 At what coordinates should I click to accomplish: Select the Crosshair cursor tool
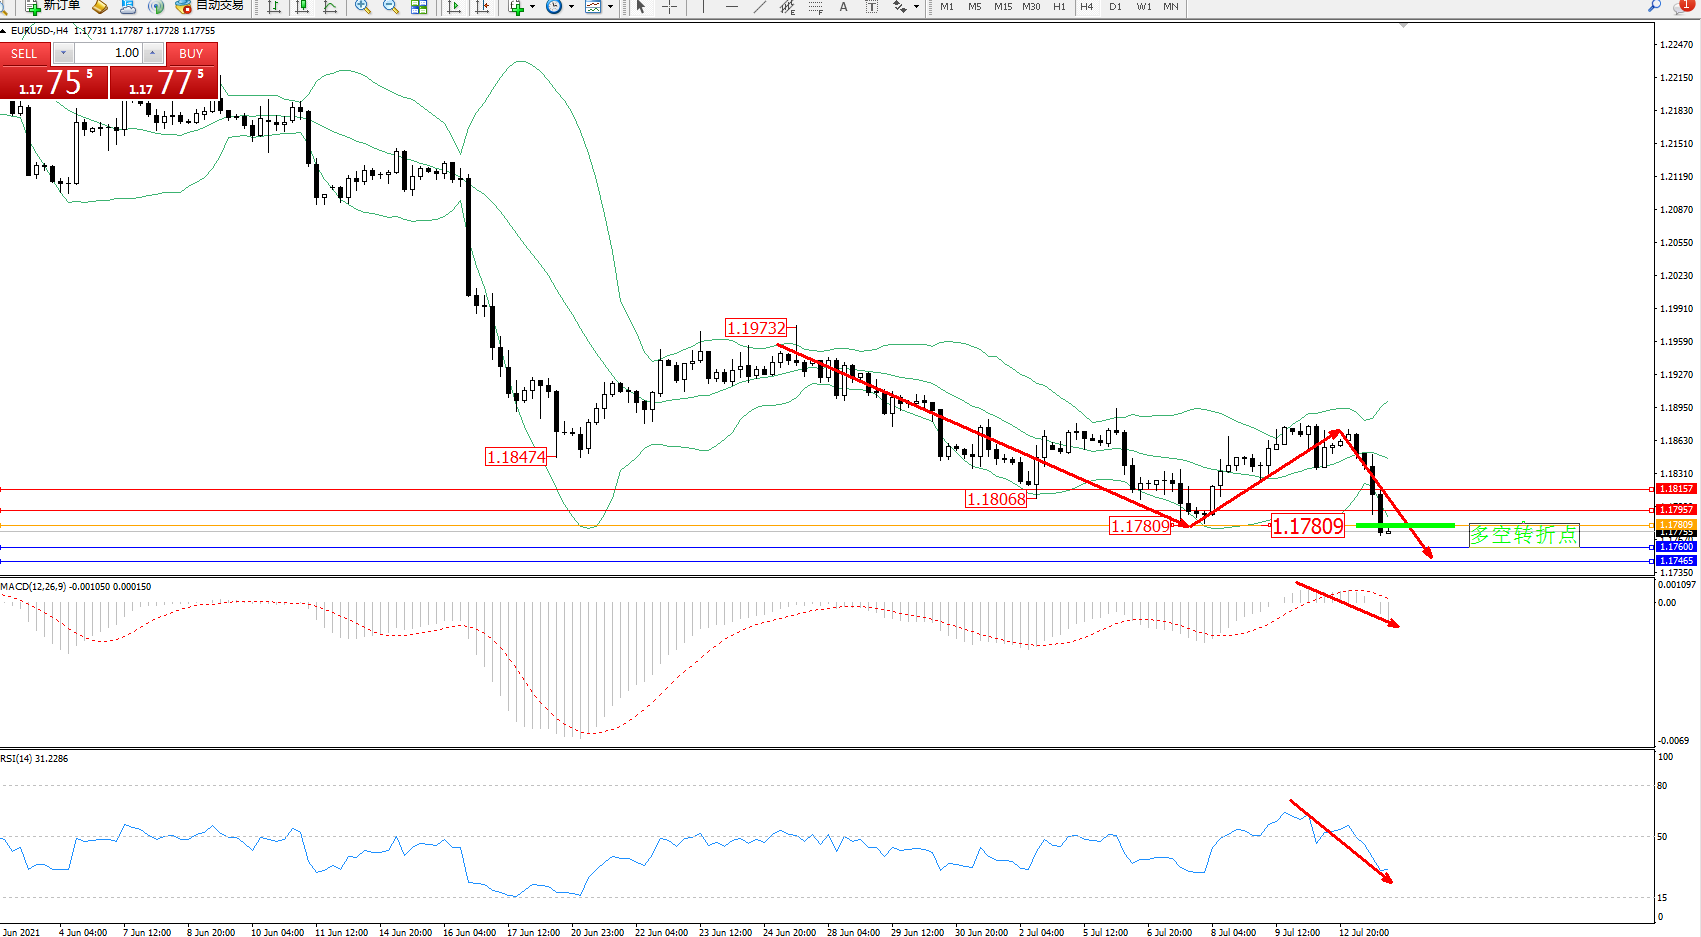pos(669,7)
